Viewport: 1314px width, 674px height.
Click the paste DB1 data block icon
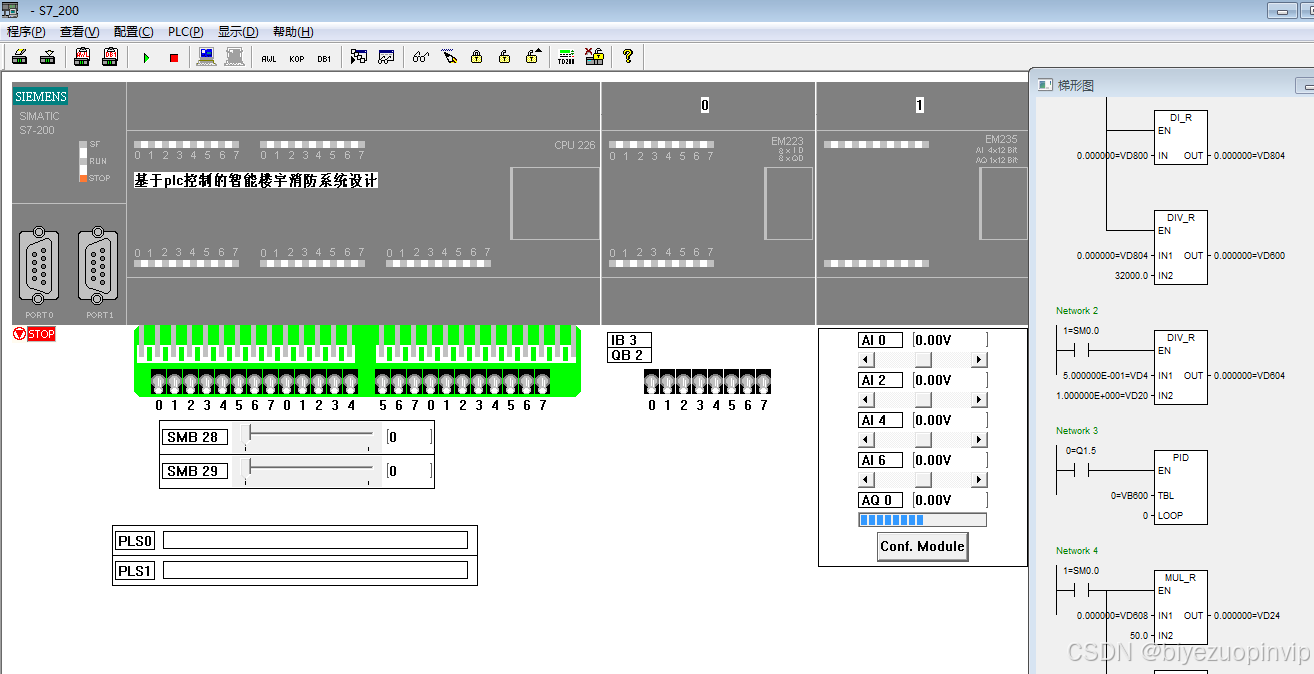coord(111,57)
